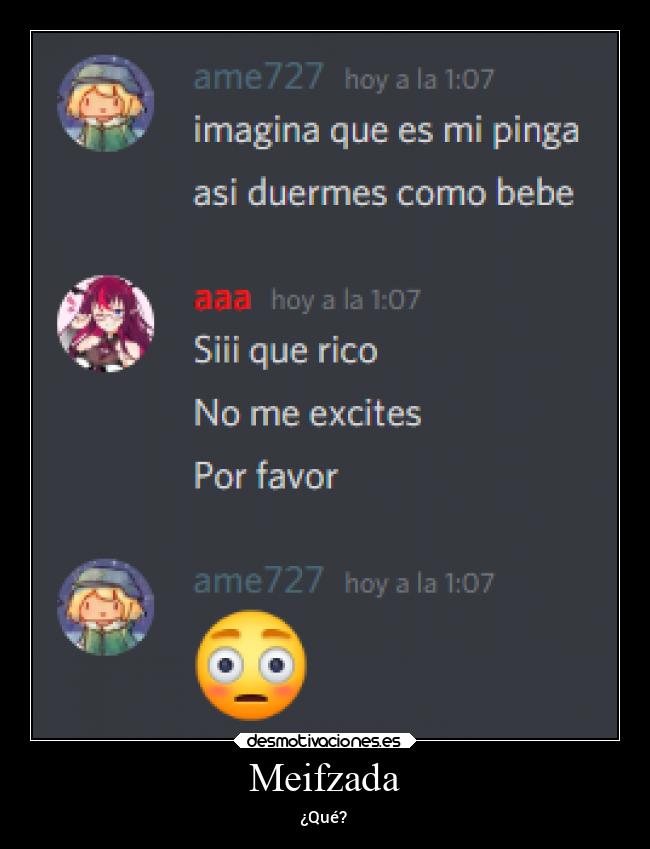650x849 pixels.
Task: Open the ame727 username in the first message
Action: (258, 76)
